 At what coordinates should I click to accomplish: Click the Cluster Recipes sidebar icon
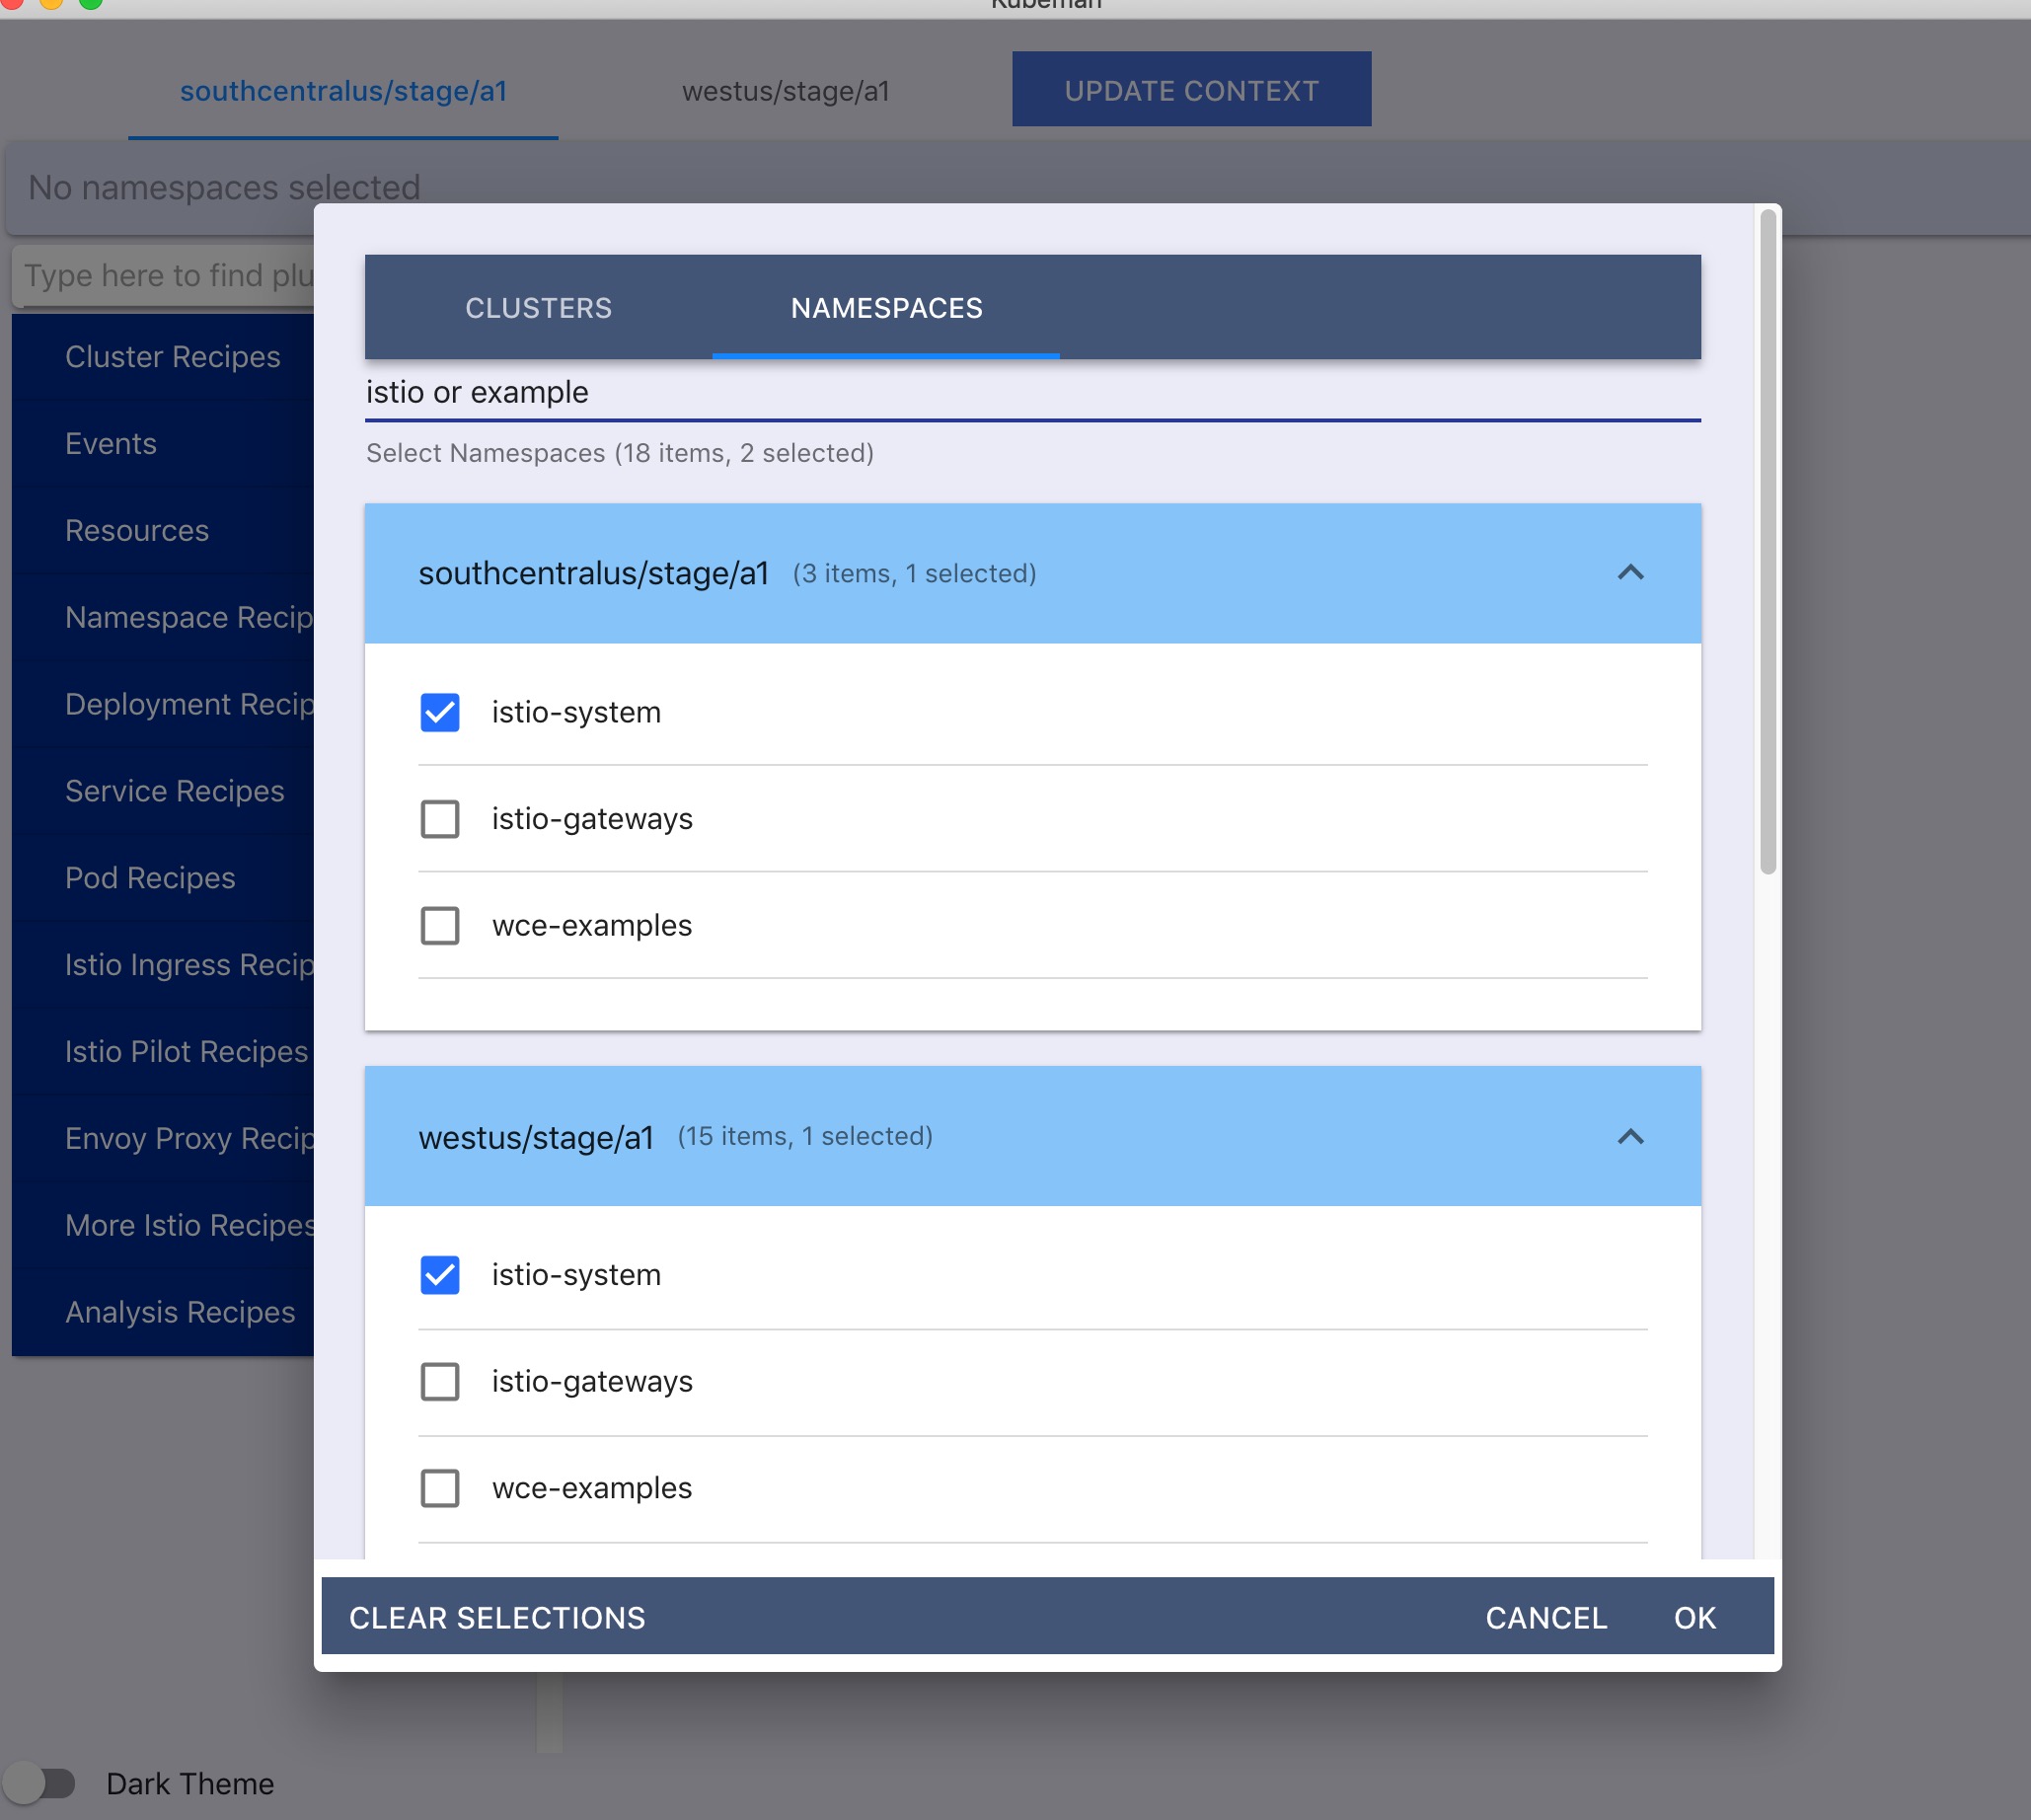[x=171, y=356]
